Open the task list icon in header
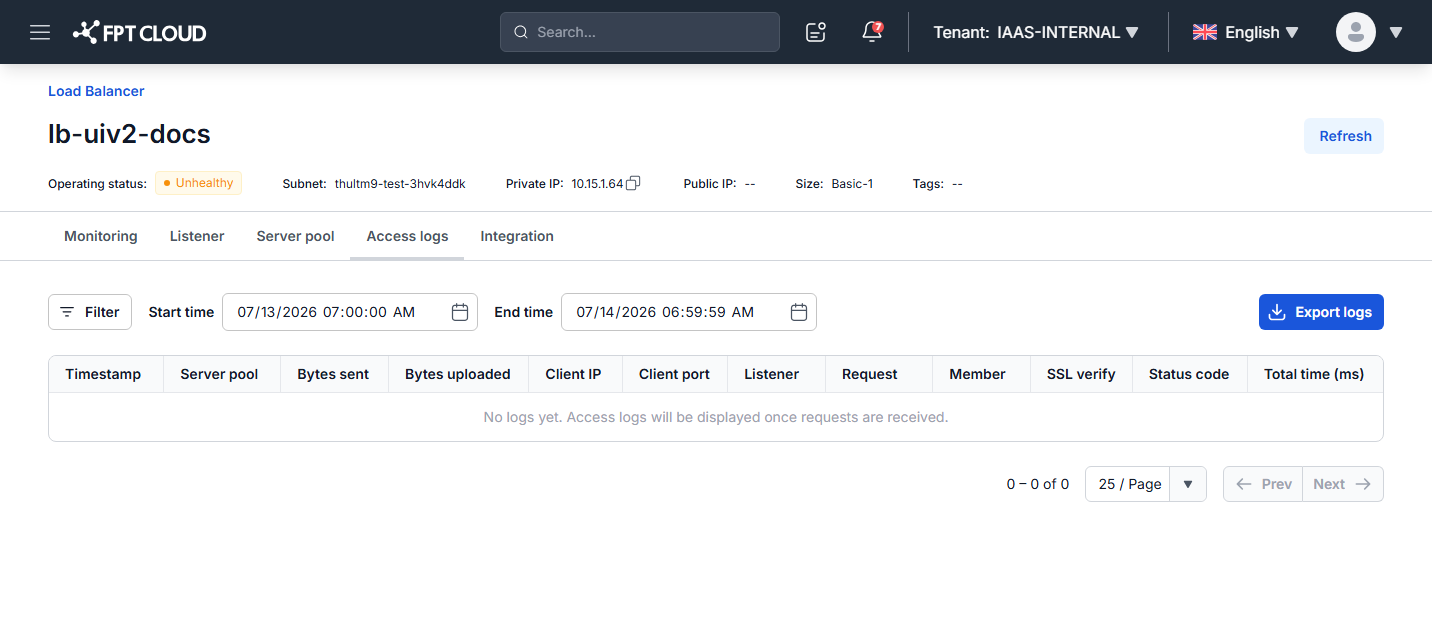1432x622 pixels. click(816, 32)
